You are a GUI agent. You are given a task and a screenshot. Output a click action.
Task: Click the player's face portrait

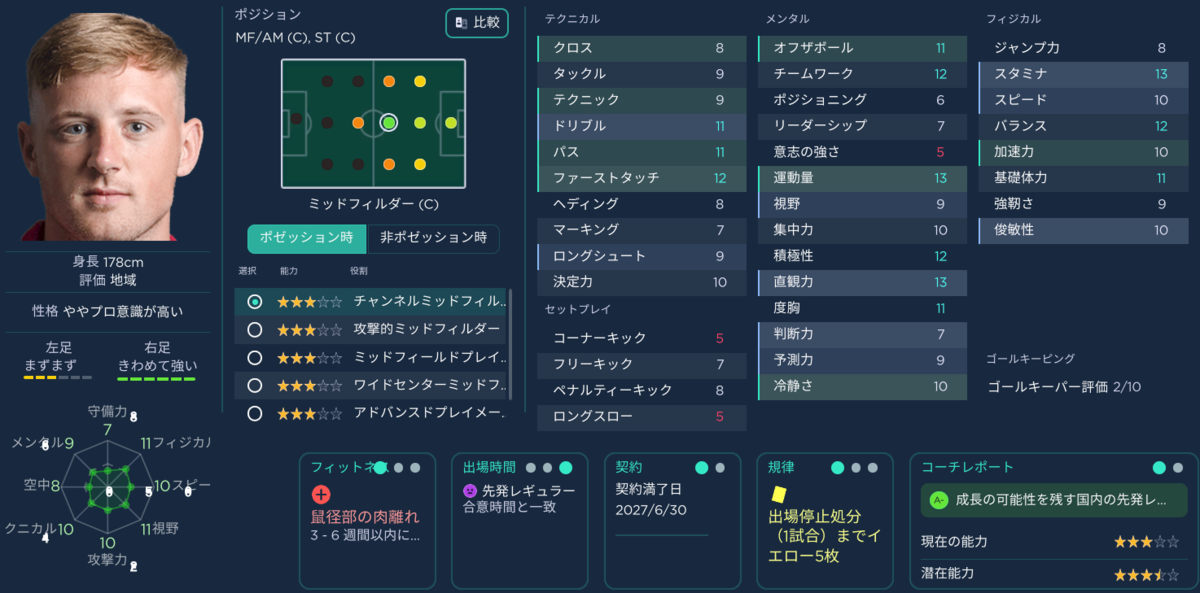[x=110, y=128]
